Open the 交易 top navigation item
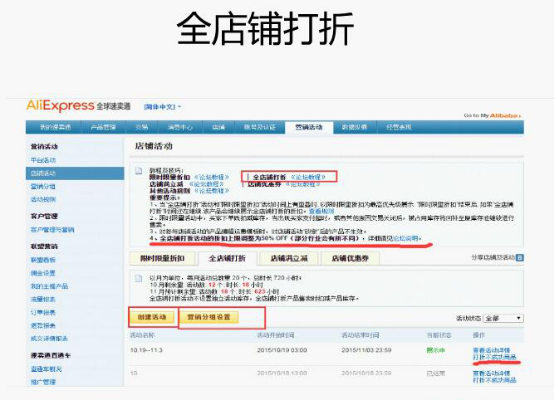The width and height of the screenshot is (555, 401). (142, 127)
